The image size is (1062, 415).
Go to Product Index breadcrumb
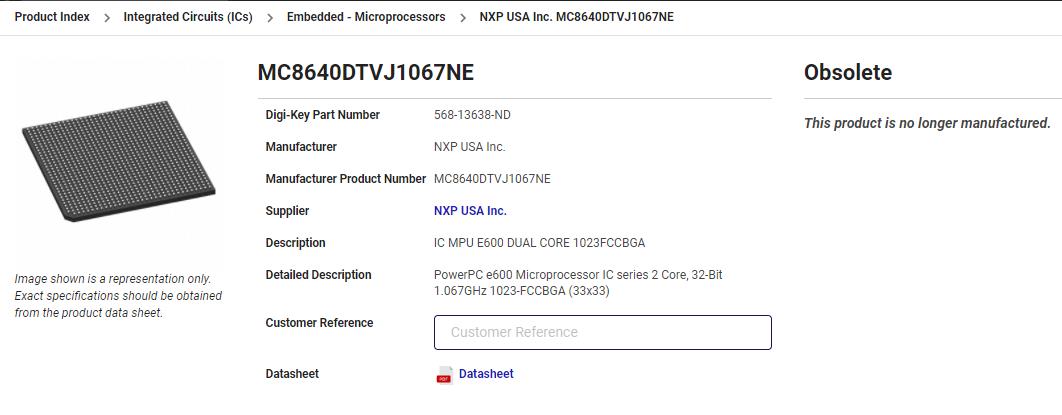[x=52, y=17]
